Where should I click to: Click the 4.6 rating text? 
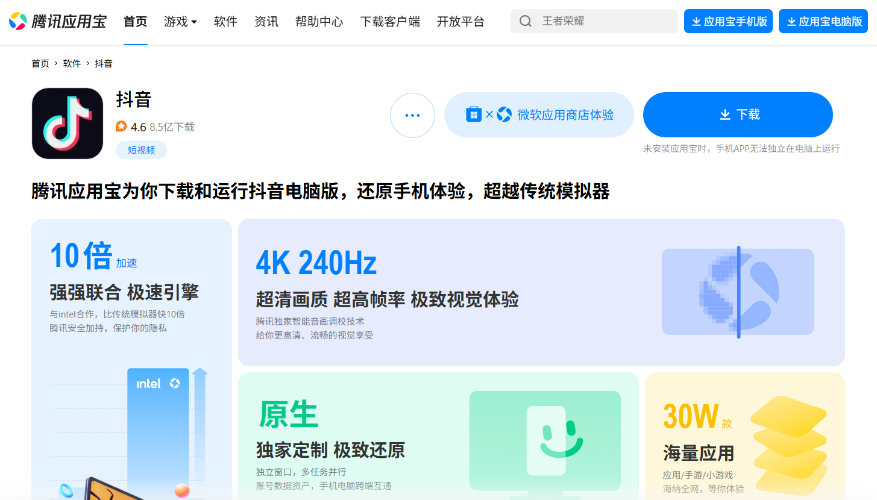tap(138, 127)
